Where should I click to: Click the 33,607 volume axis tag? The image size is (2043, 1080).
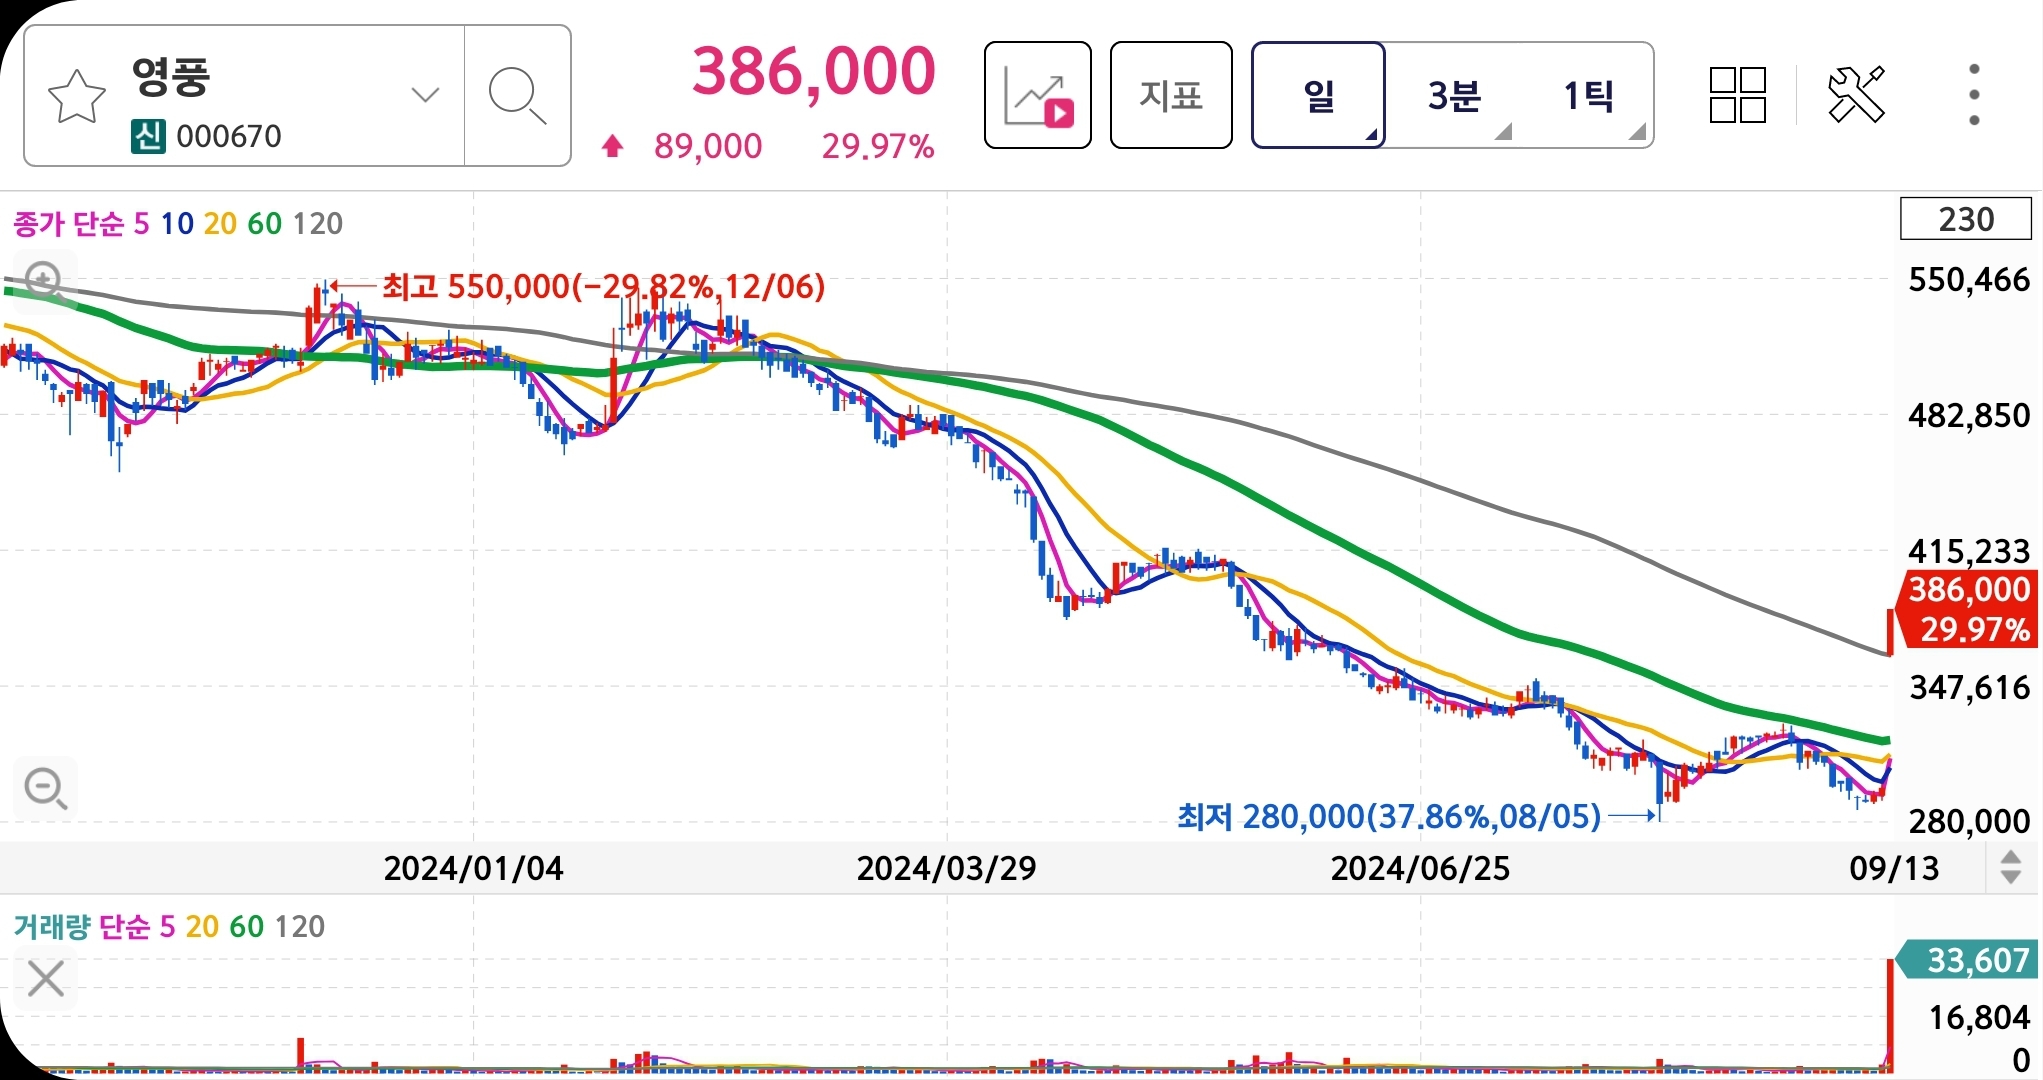point(1968,960)
